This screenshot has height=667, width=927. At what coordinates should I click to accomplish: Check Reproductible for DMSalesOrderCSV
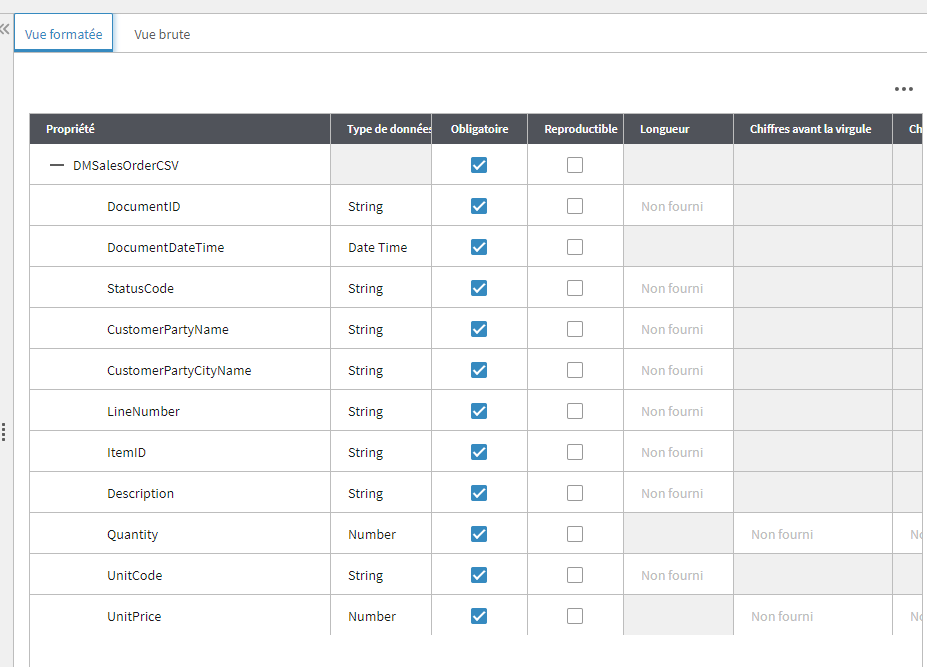click(x=575, y=165)
